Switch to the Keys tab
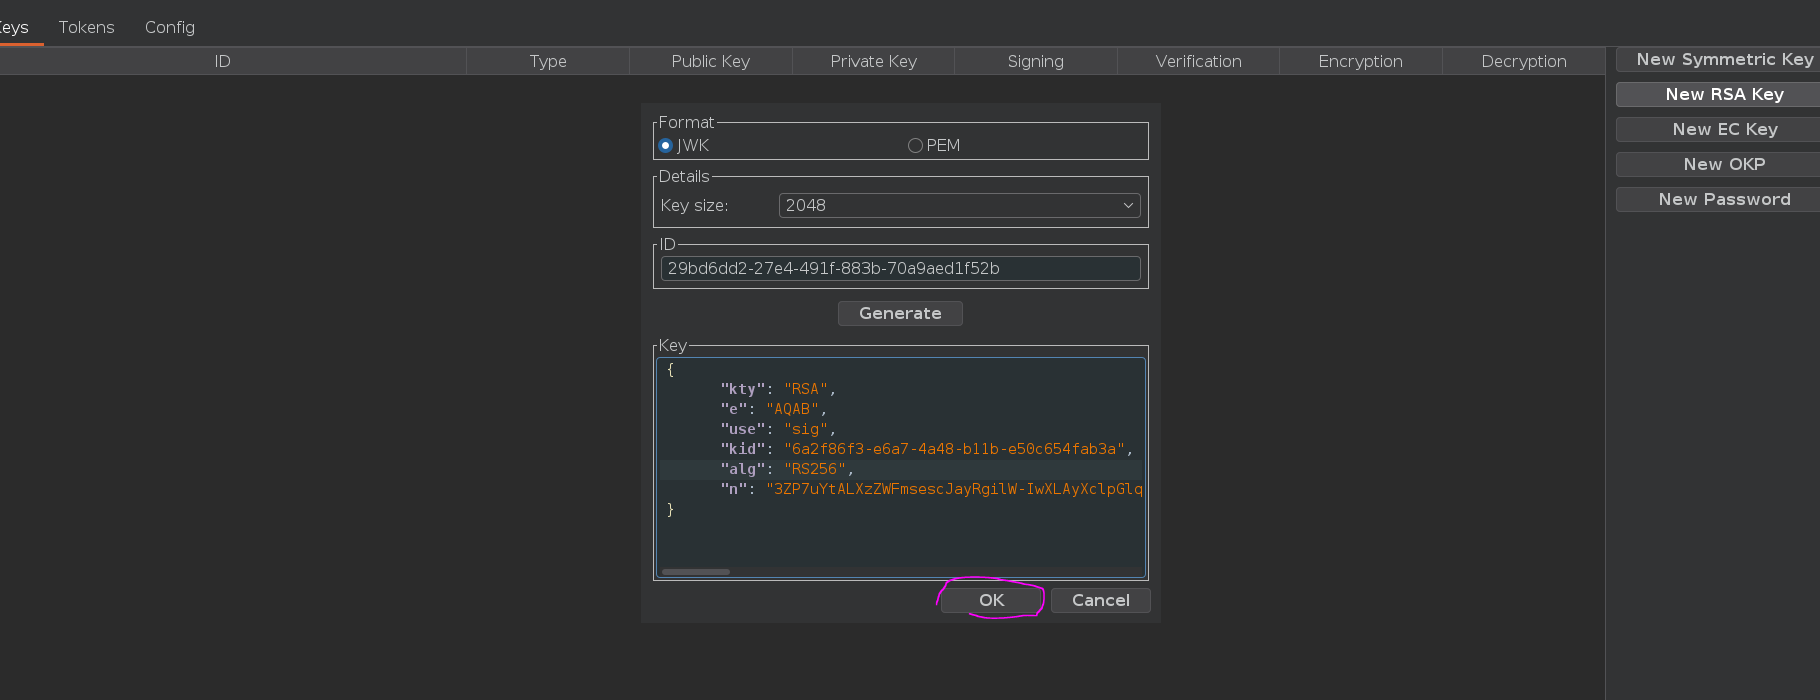Viewport: 1820px width, 700px height. pyautogui.click(x=14, y=27)
